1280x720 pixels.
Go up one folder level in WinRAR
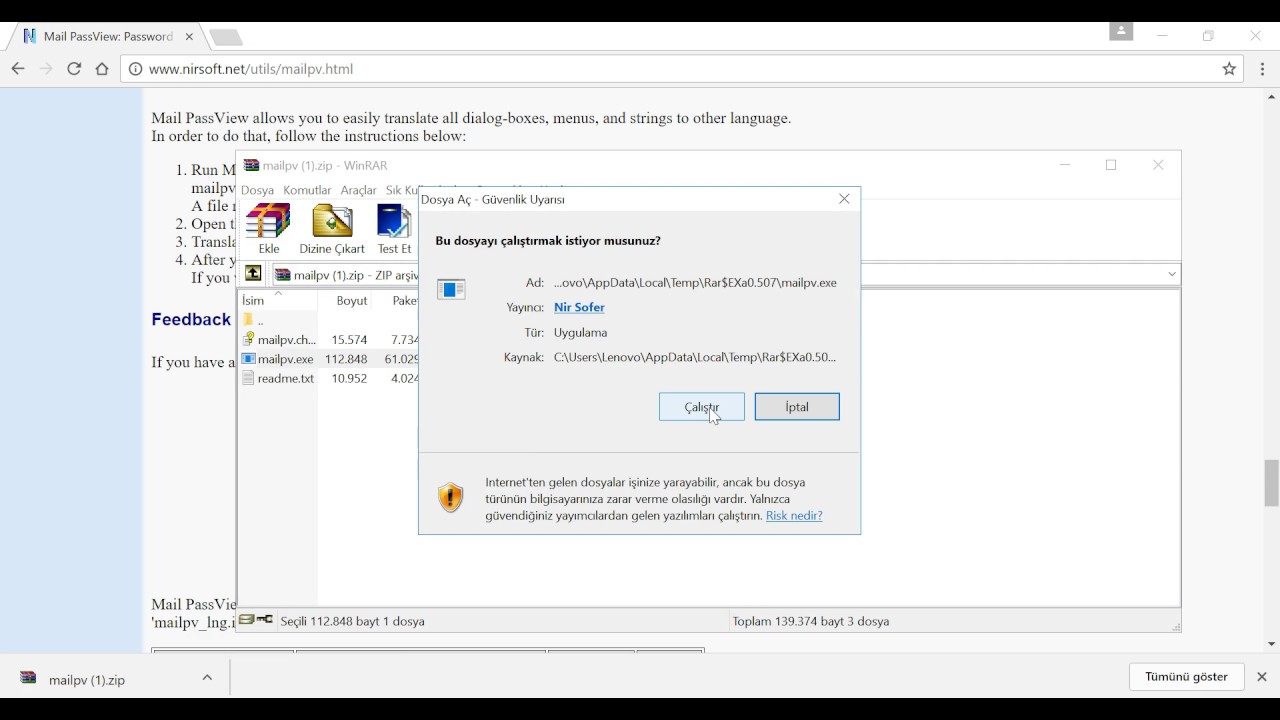pyautogui.click(x=253, y=274)
